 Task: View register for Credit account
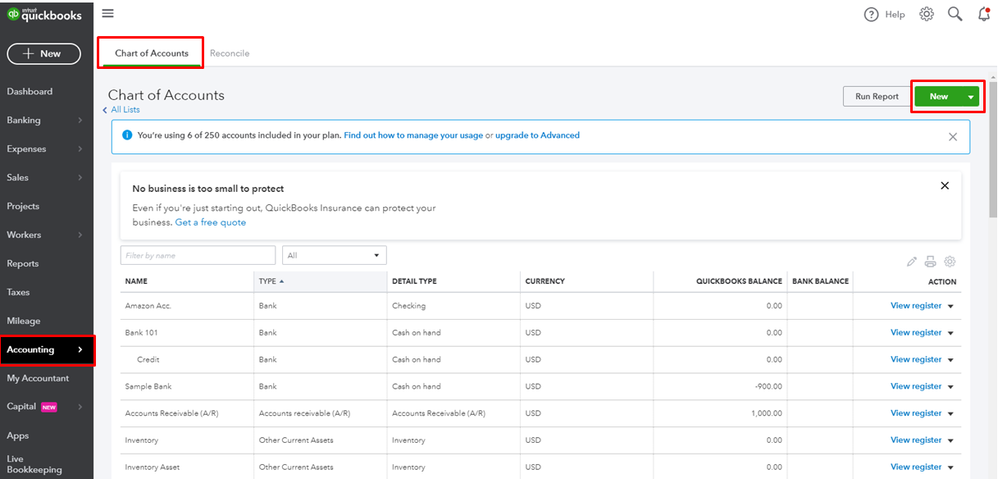point(915,359)
